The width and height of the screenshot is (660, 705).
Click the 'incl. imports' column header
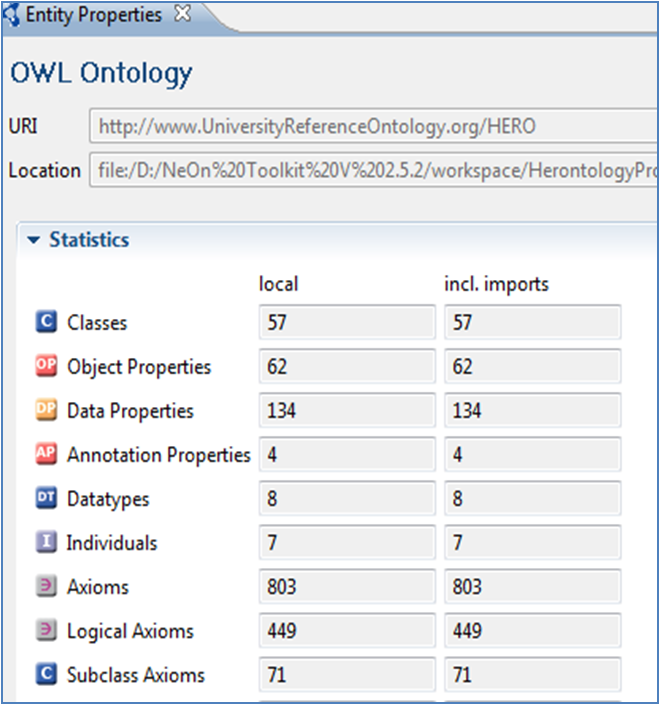coord(496,284)
